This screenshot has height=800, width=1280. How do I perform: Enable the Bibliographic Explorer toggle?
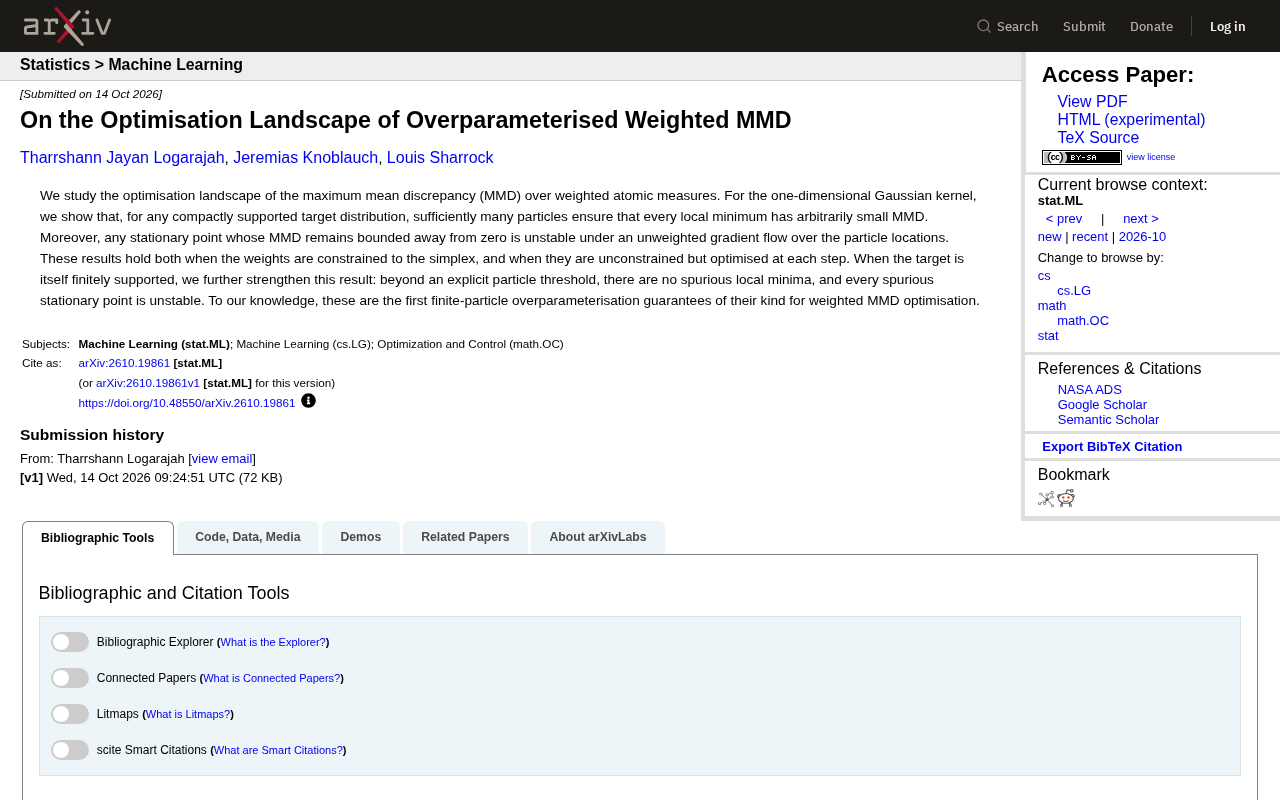(70, 642)
